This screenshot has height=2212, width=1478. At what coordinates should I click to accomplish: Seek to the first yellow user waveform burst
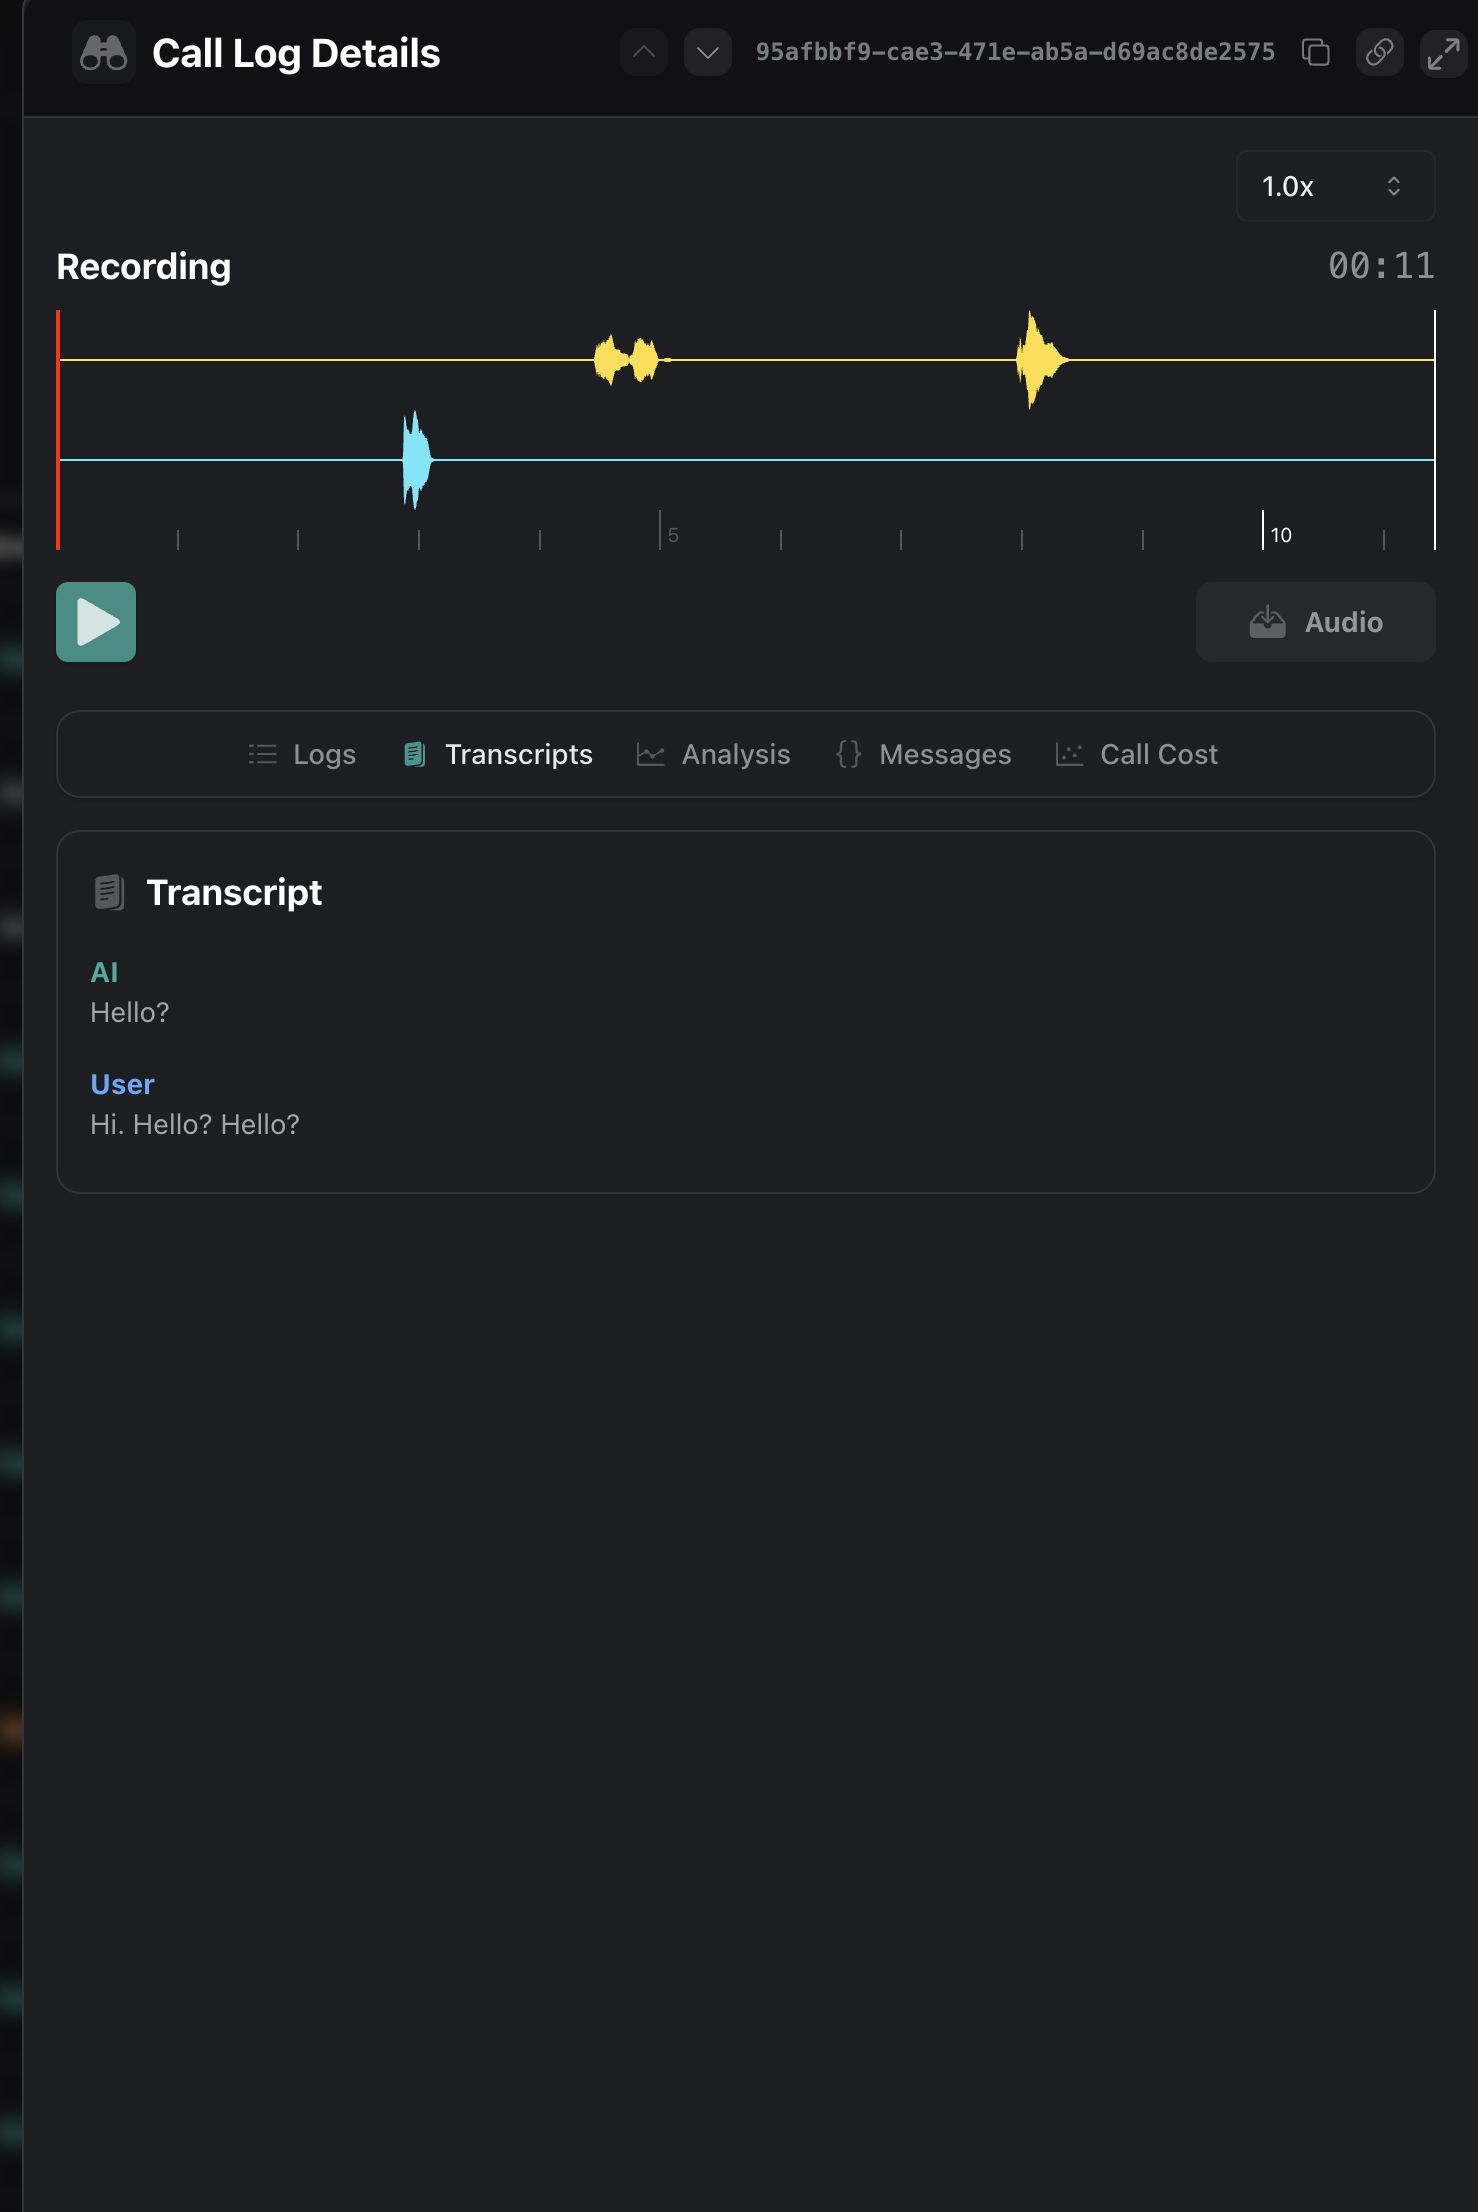627,360
